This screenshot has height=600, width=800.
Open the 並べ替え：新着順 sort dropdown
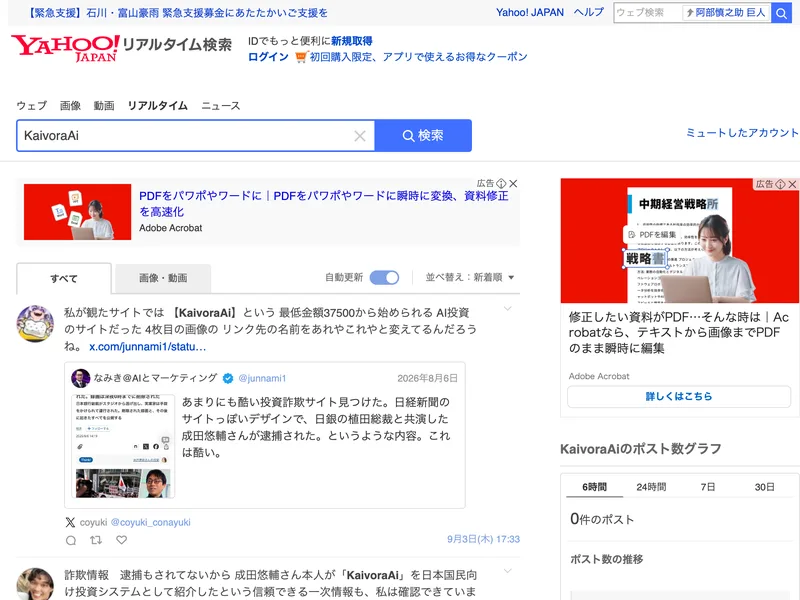click(x=470, y=278)
